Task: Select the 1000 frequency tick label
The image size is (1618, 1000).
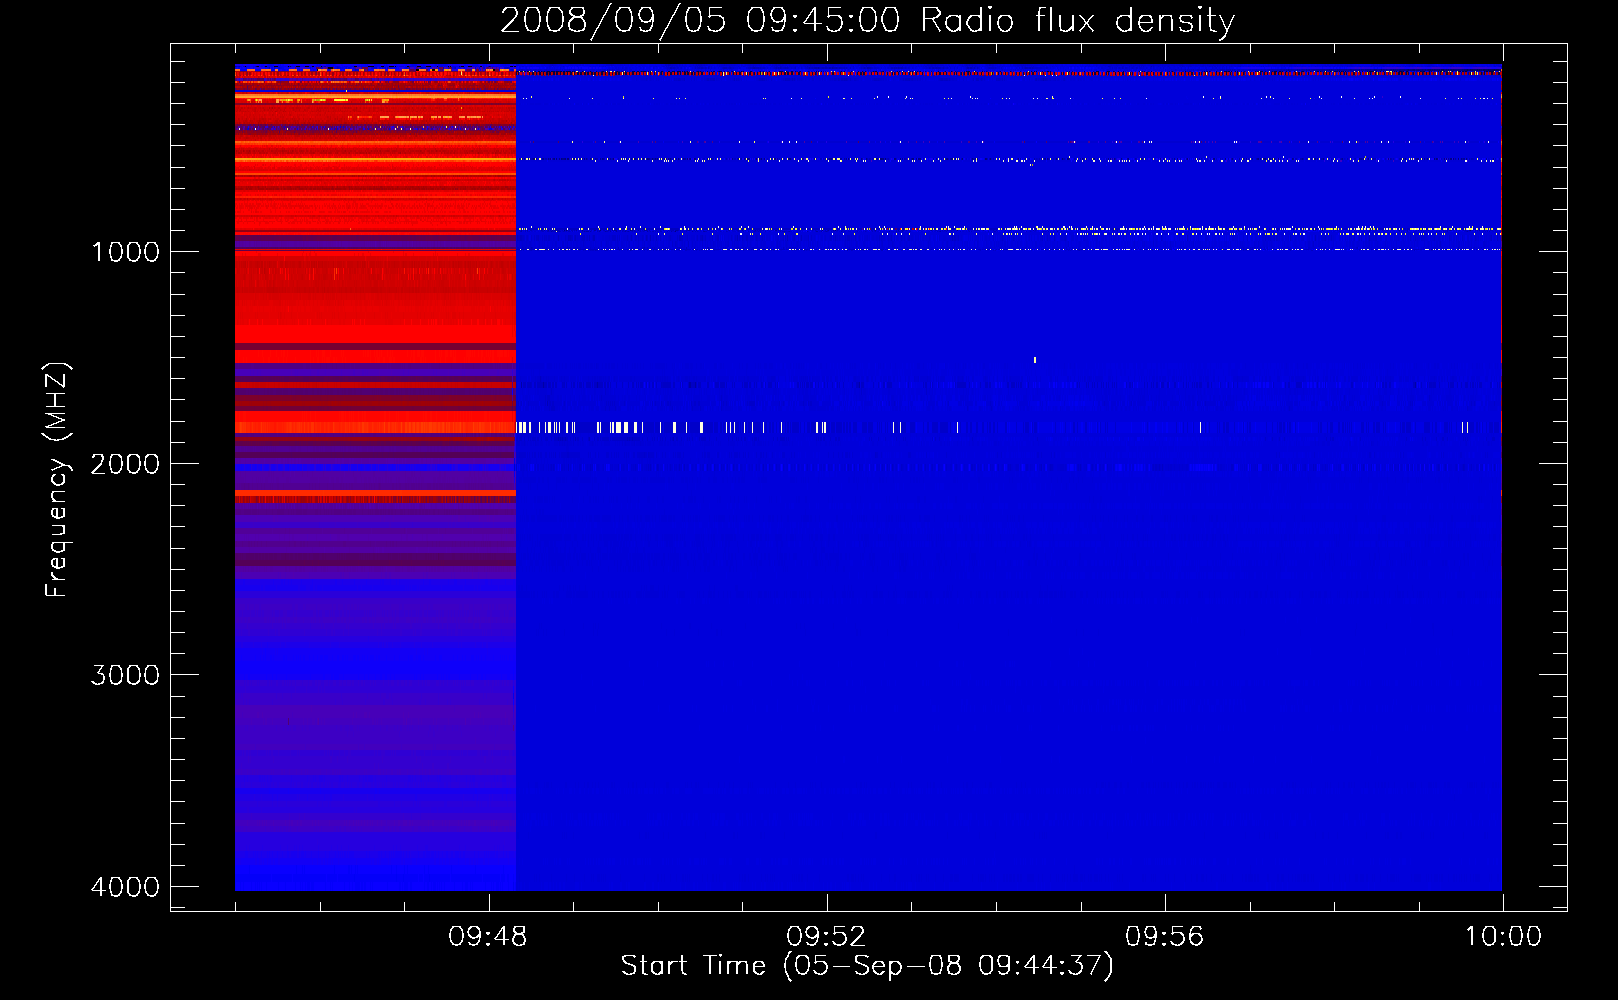Action: [x=125, y=252]
